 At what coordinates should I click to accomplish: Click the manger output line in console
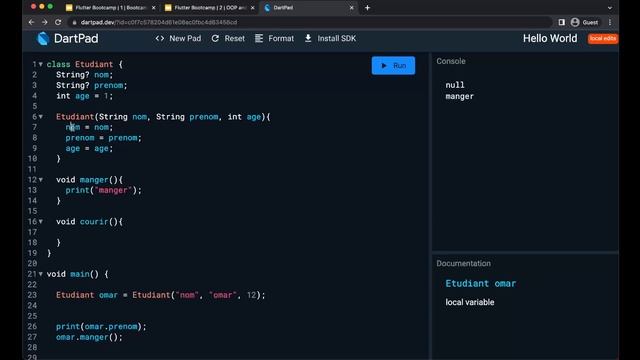click(460, 96)
